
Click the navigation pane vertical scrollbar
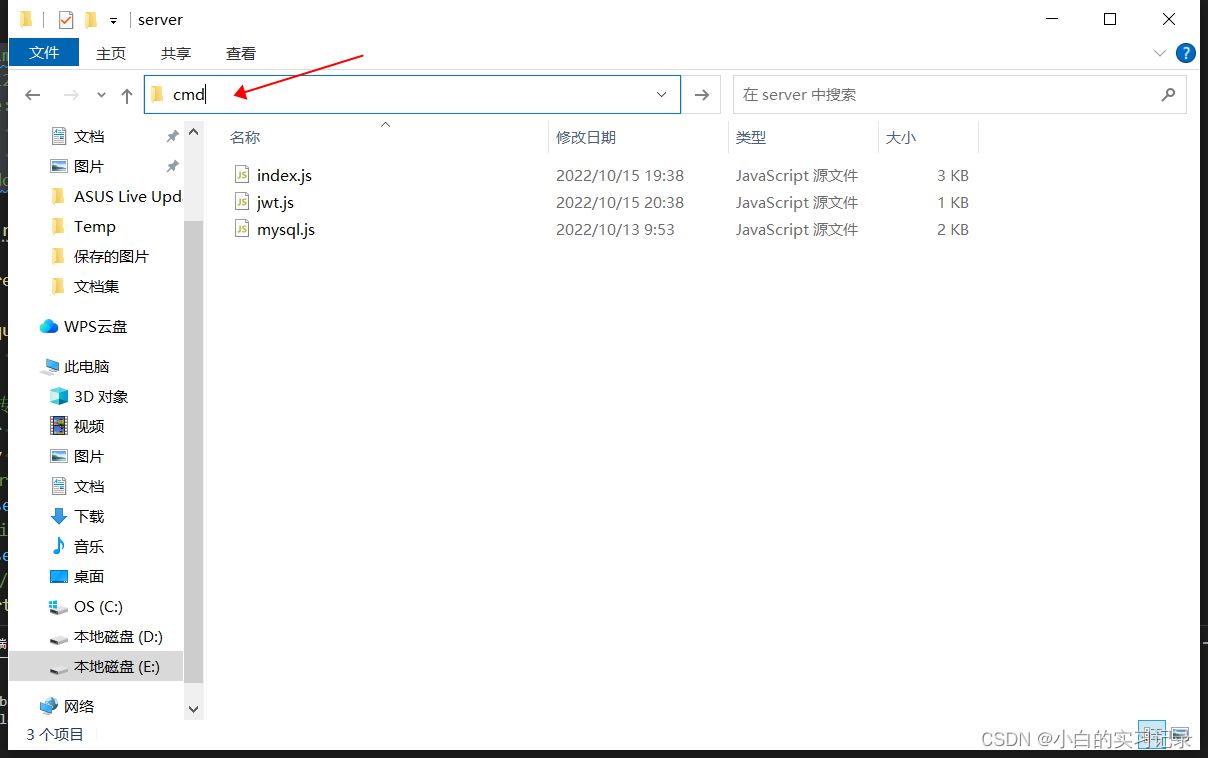(194, 400)
